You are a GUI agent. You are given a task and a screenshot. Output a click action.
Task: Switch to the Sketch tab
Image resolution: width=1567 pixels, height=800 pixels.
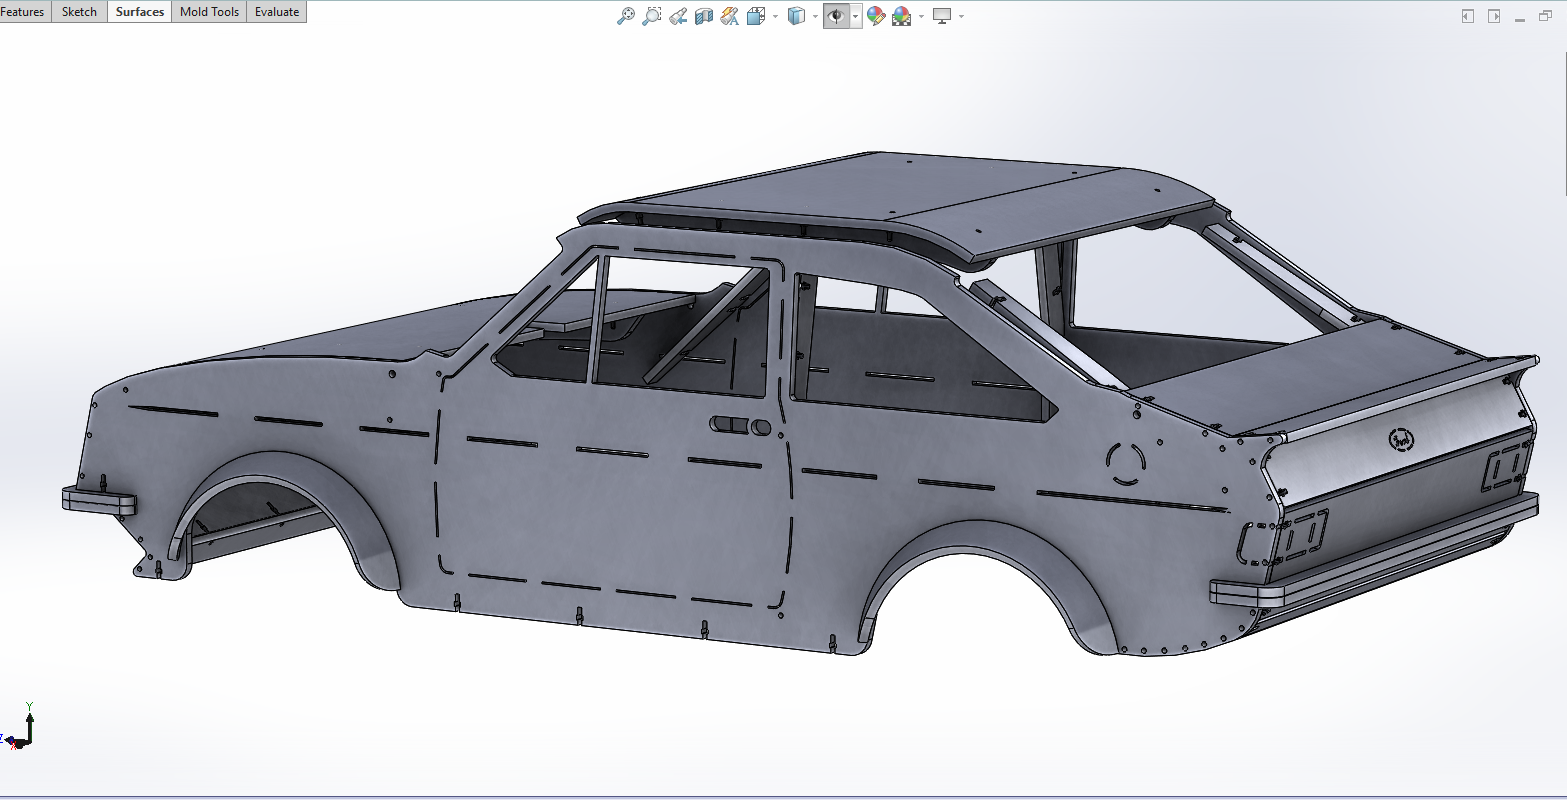[79, 12]
